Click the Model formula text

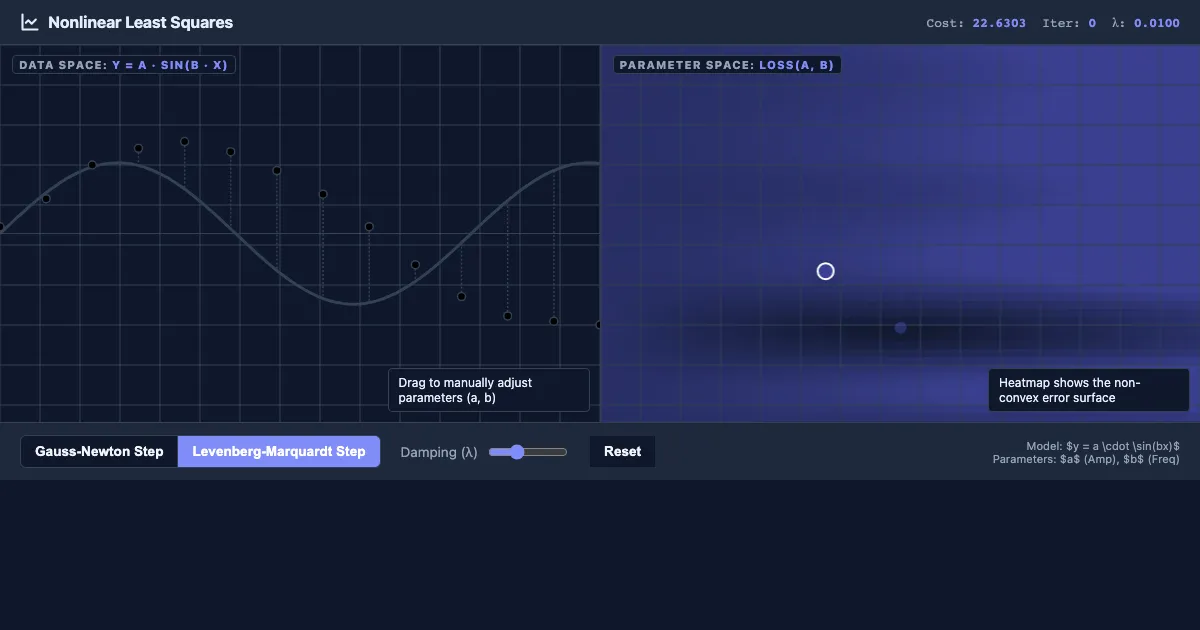coord(1103,446)
